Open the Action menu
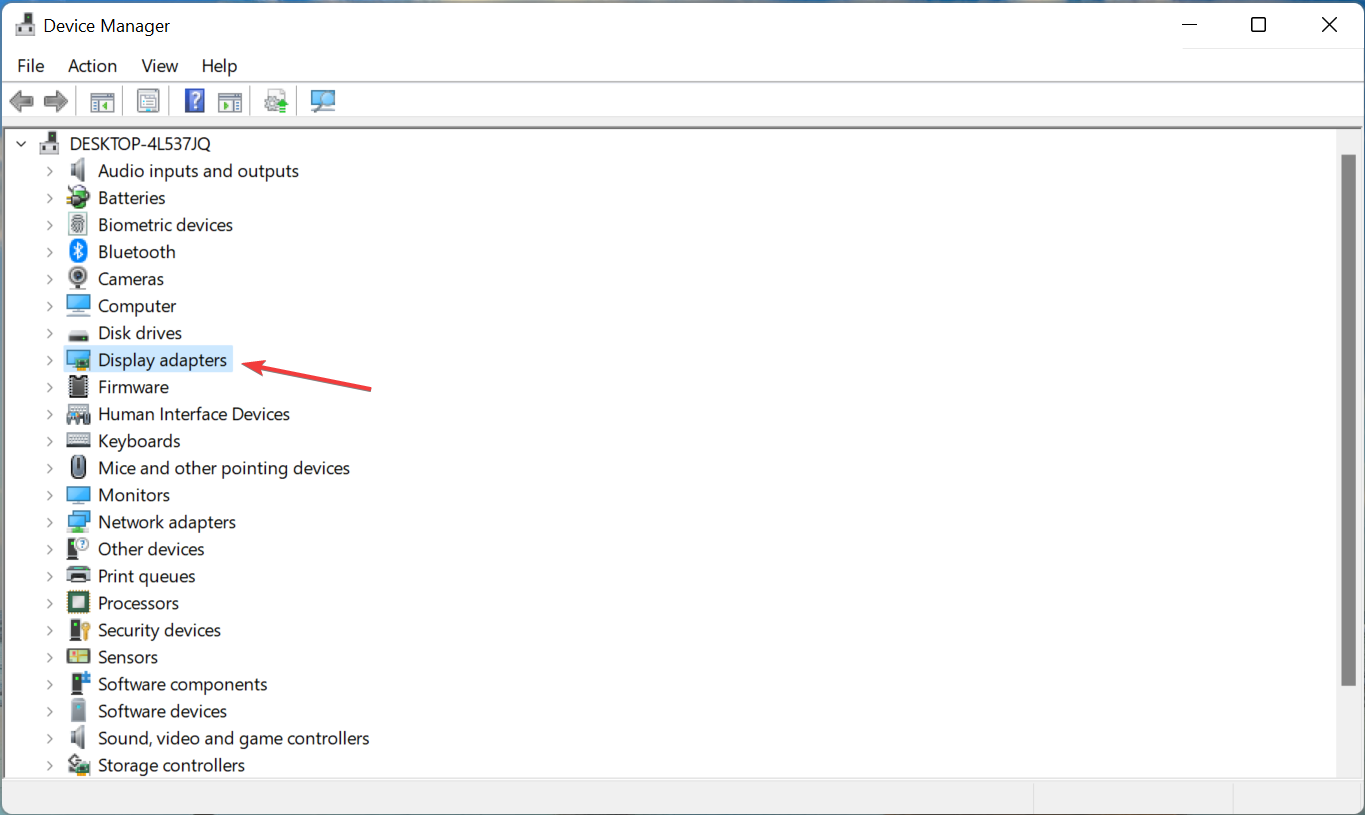 click(92, 66)
